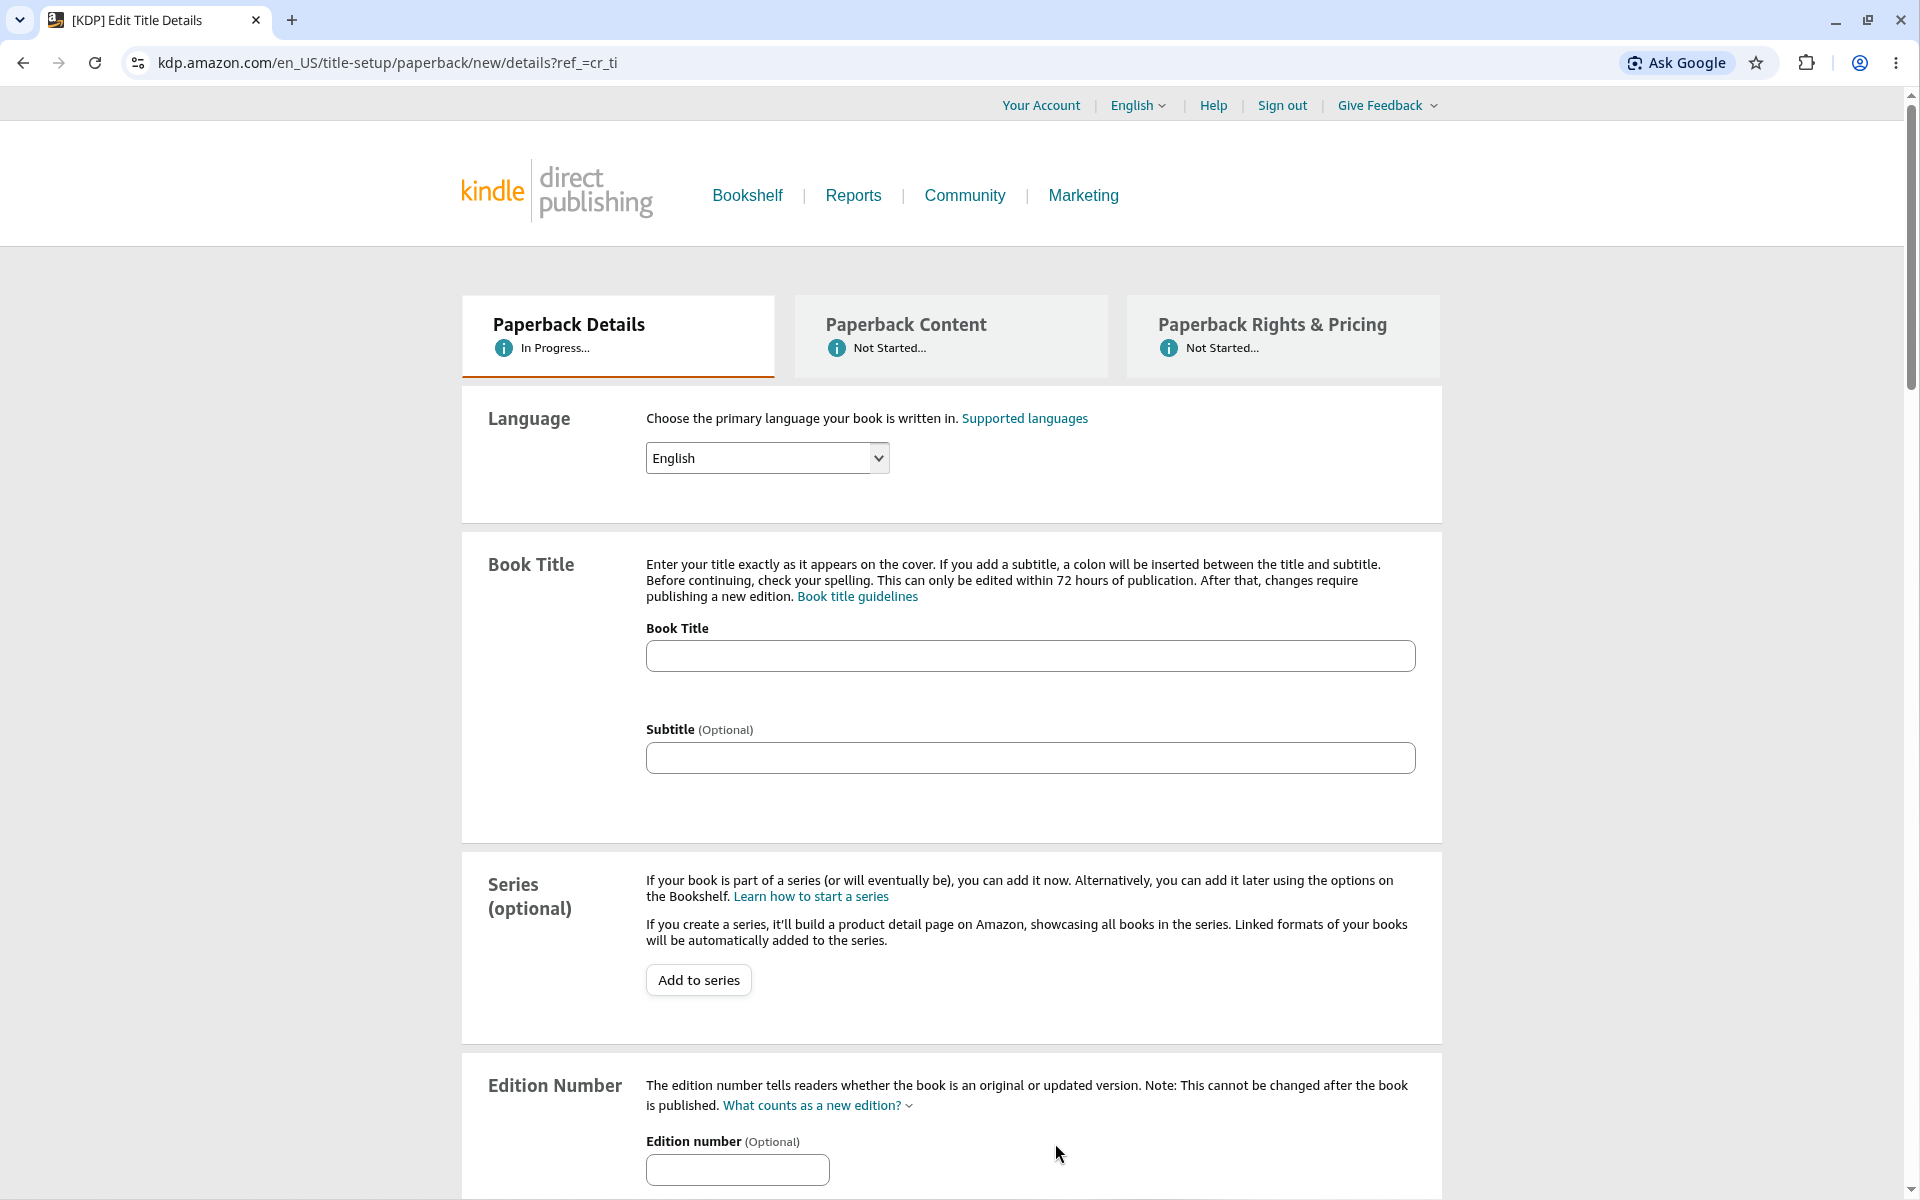The width and height of the screenshot is (1920, 1200).
Task: Open Book title guidelines link
Action: click(x=857, y=597)
